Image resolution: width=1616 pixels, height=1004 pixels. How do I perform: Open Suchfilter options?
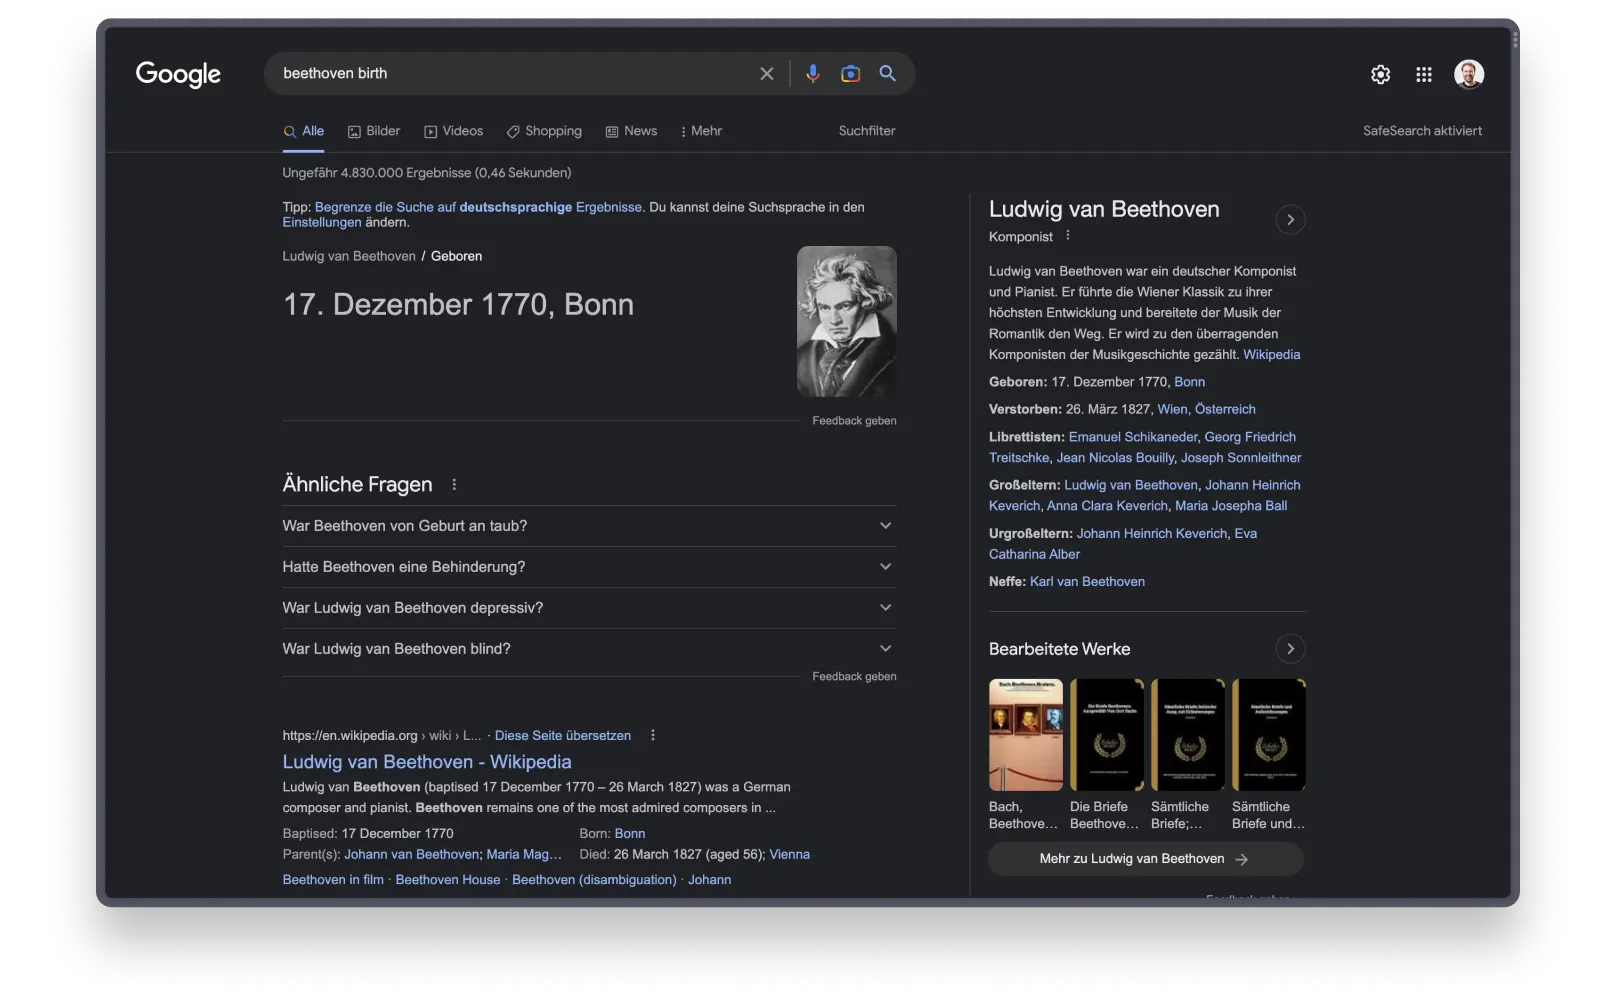pyautogui.click(x=867, y=131)
